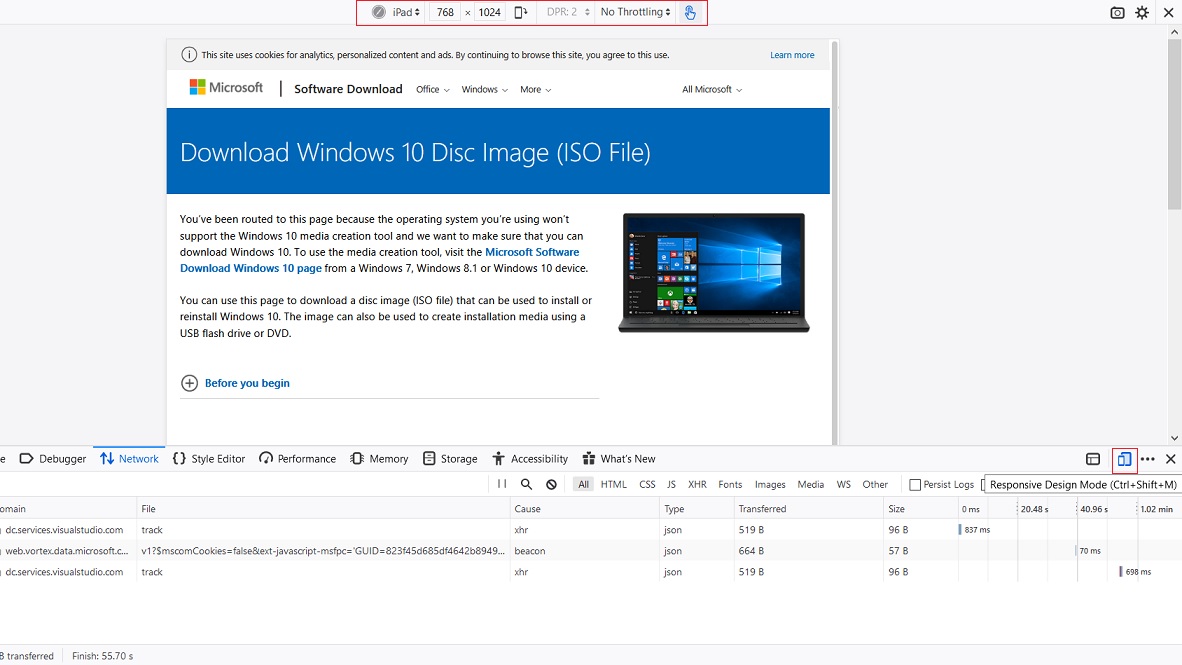This screenshot has height=665, width=1182.
Task: Open Microsoft Software Download Windows 10 page link
Action: [x=380, y=260]
